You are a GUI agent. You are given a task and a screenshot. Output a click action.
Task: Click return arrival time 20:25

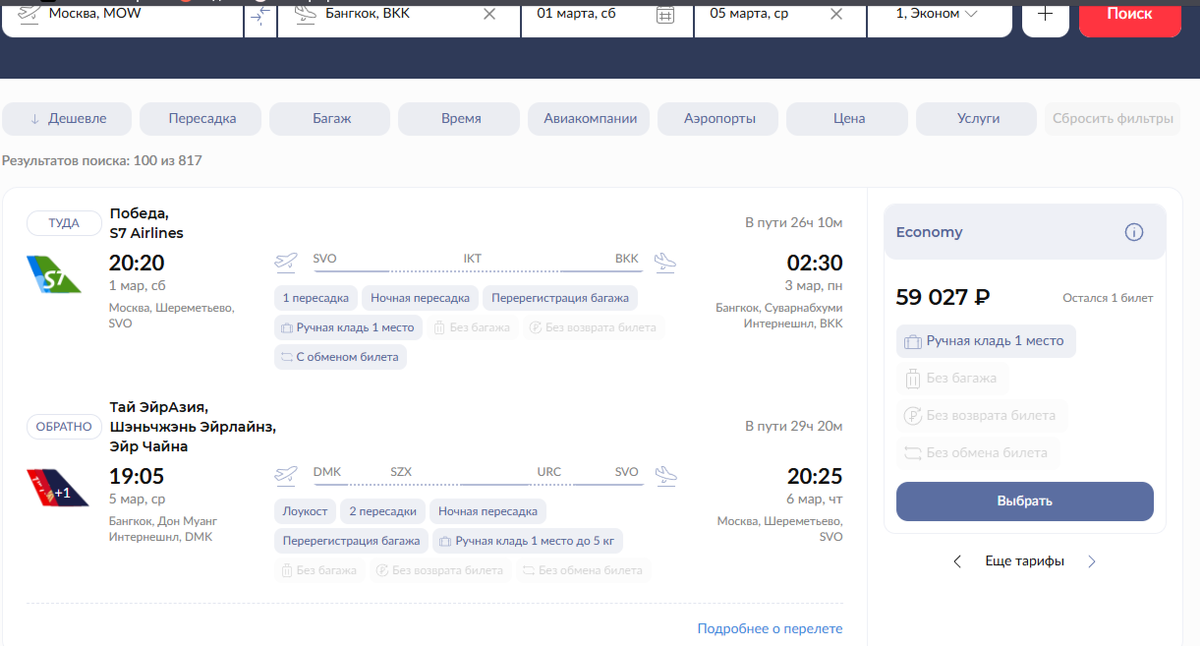coord(815,477)
